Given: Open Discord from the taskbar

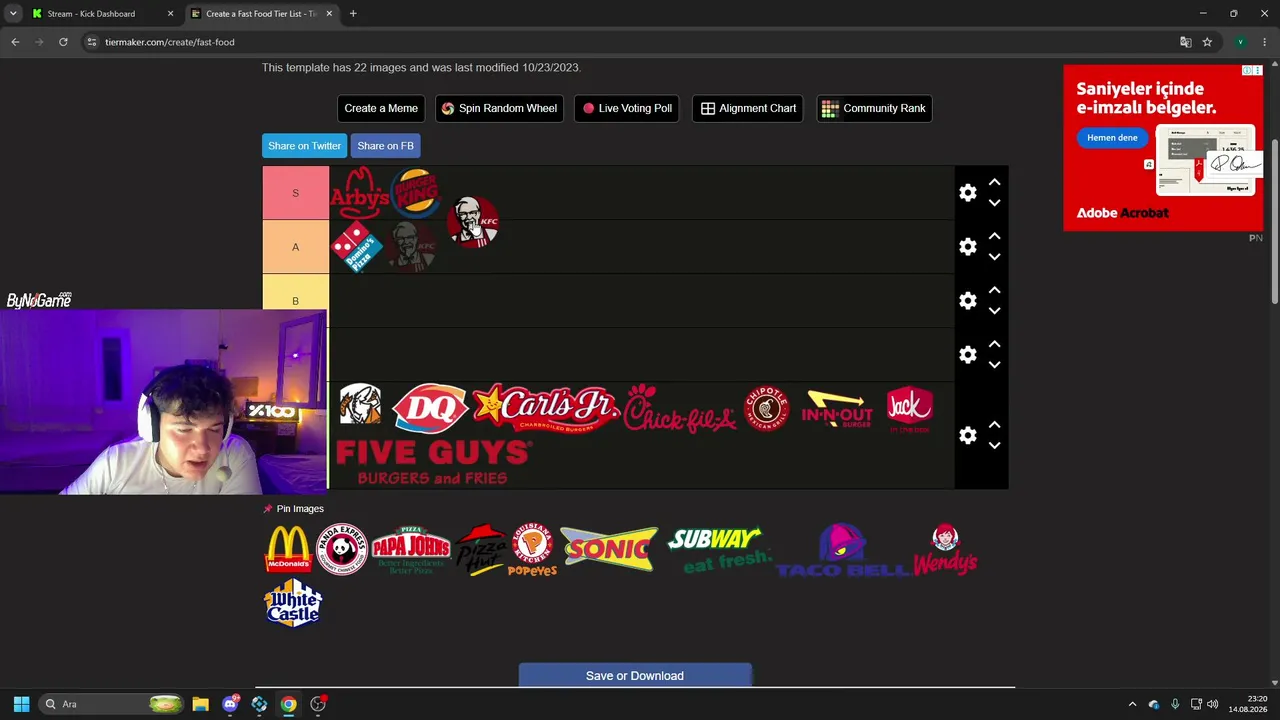Looking at the screenshot, I should [x=230, y=704].
